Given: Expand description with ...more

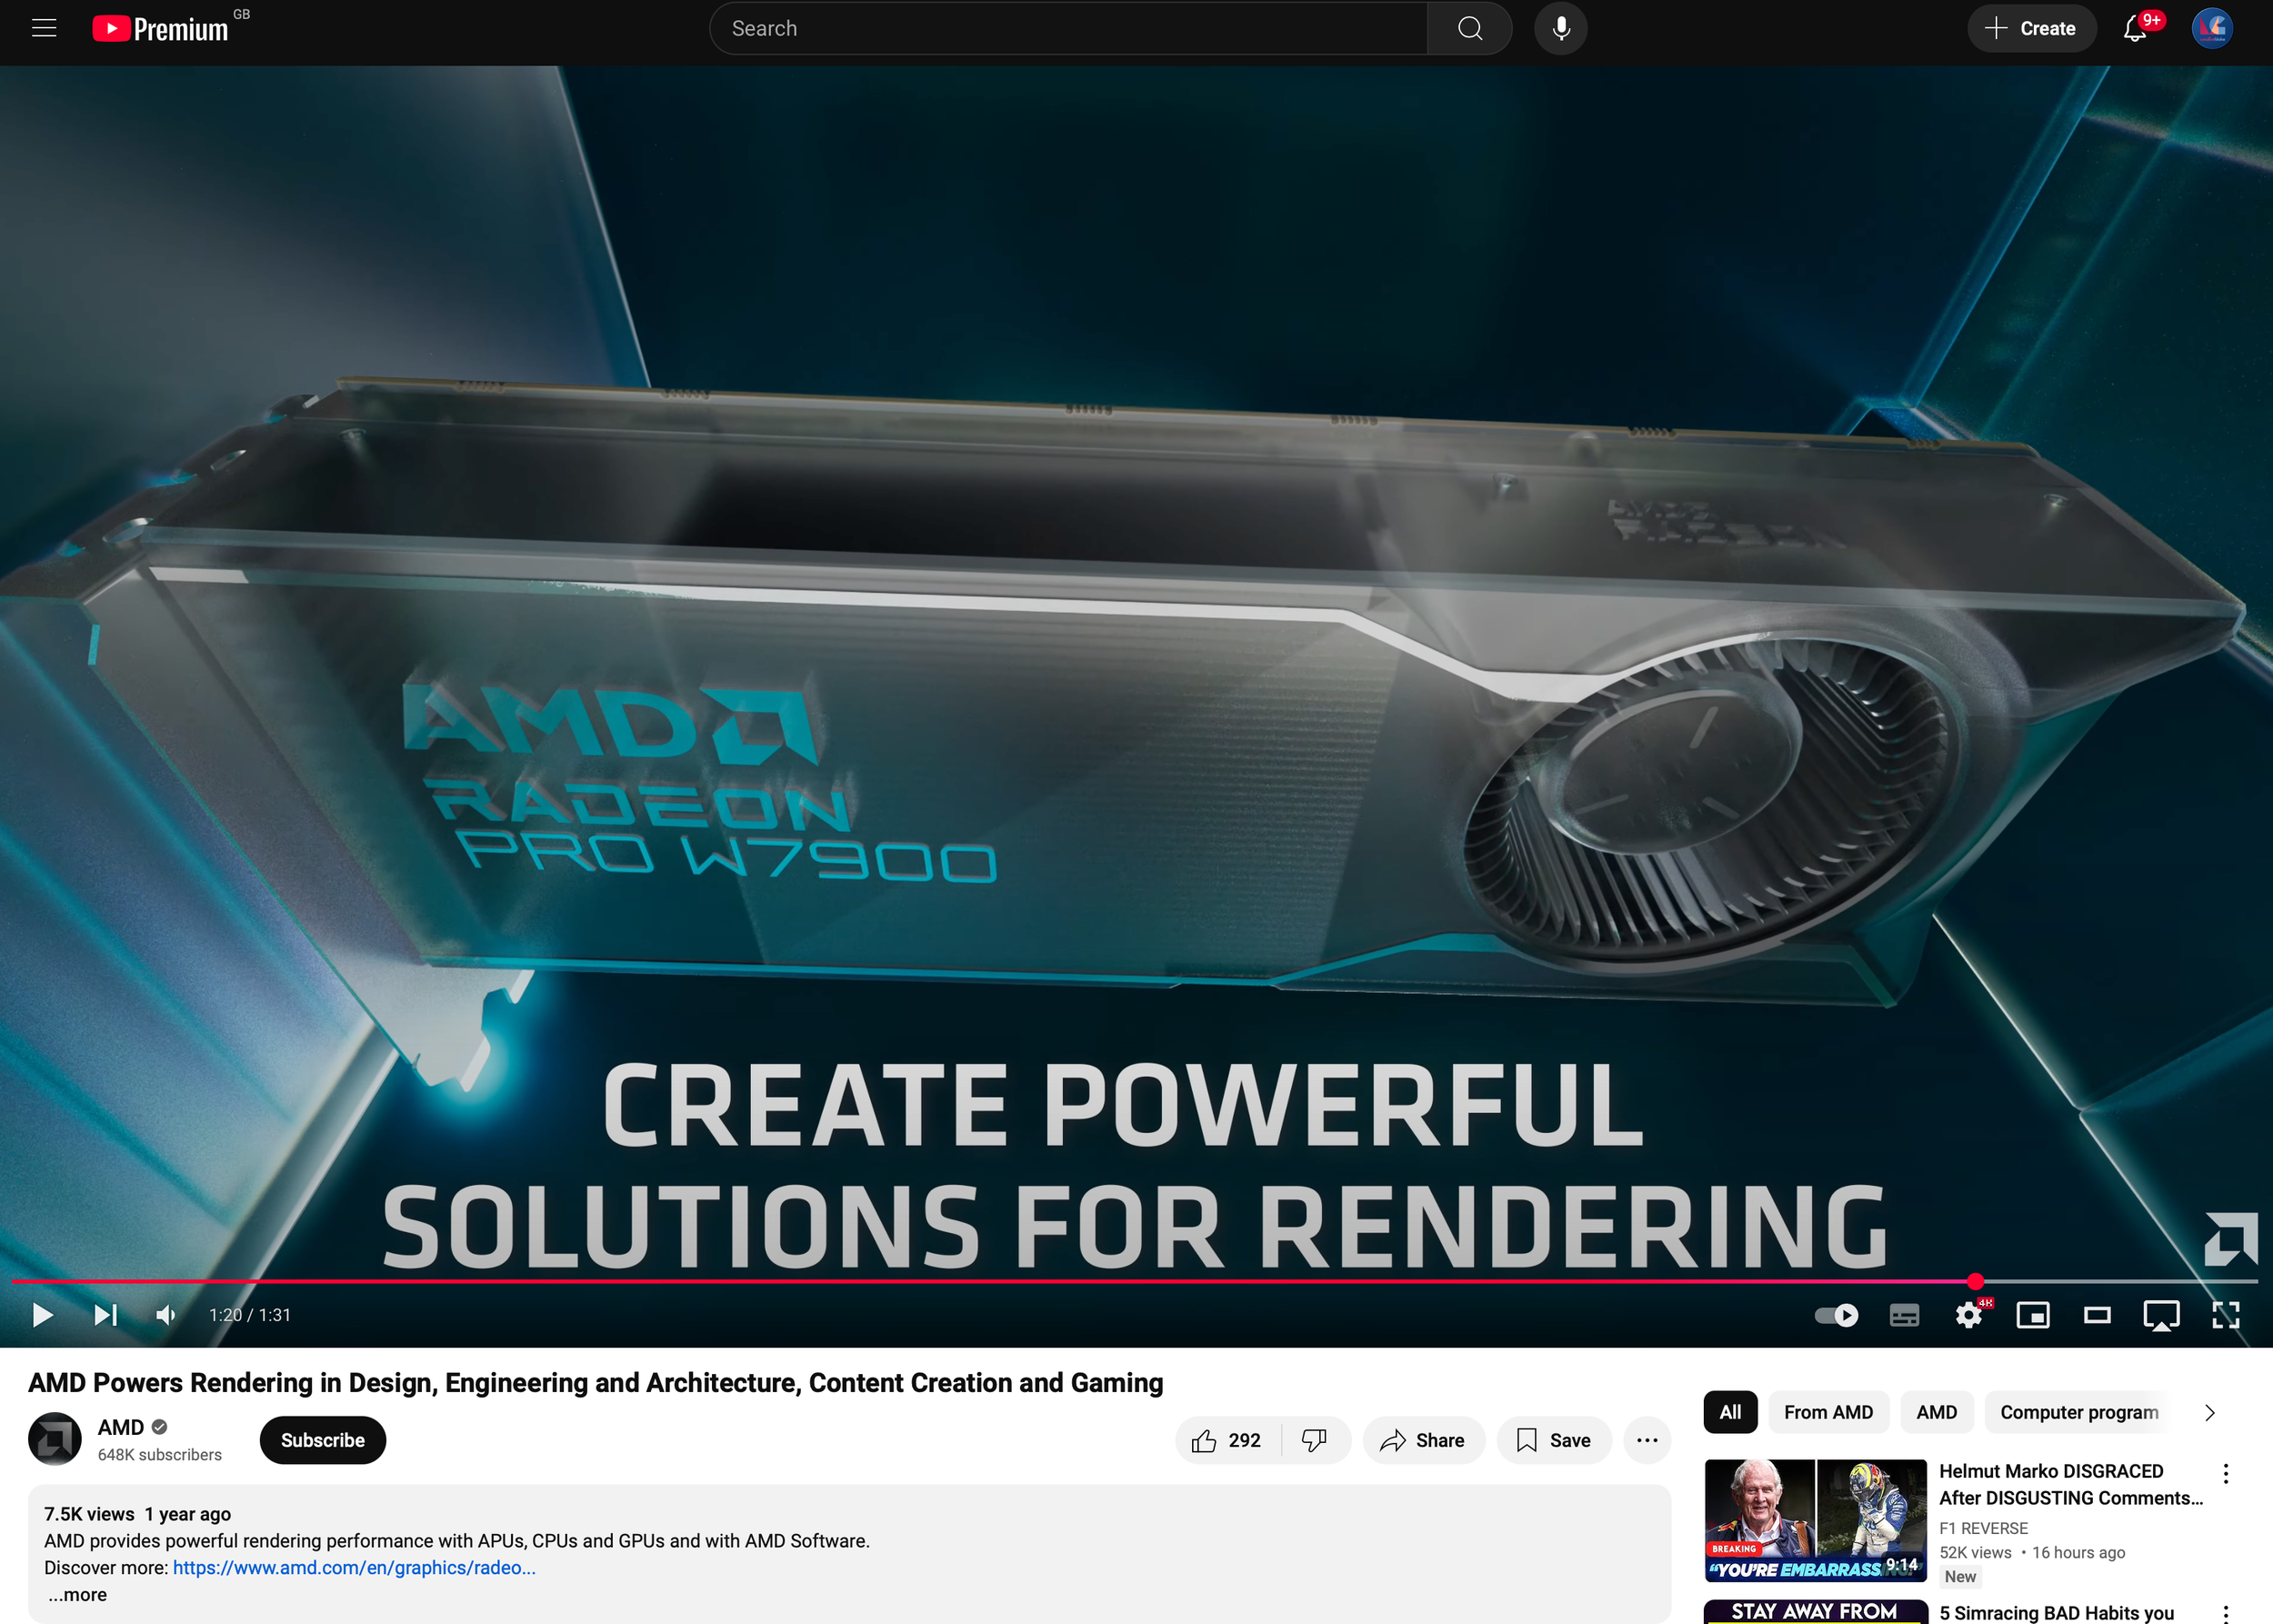Looking at the screenshot, I should (78, 1595).
